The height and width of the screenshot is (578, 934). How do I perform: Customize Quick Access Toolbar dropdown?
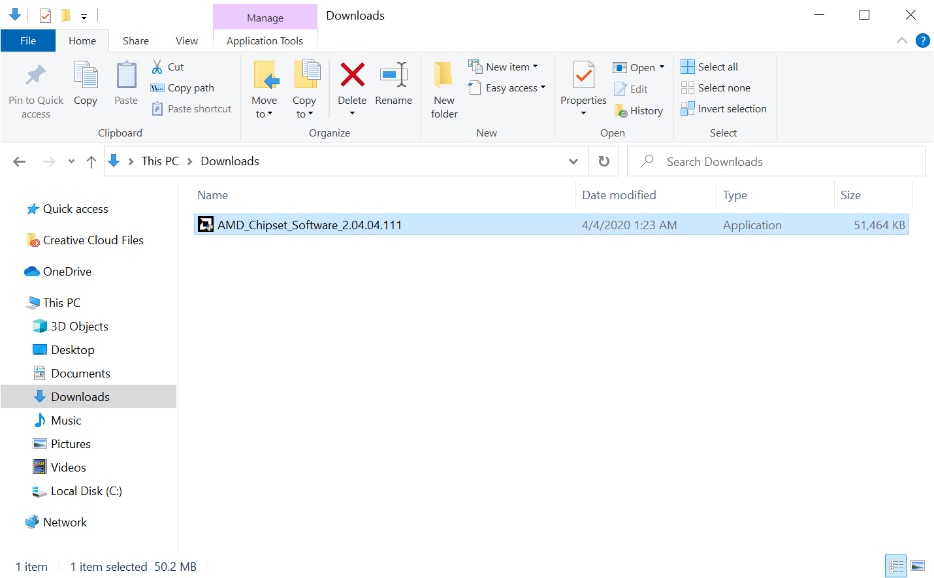pos(84,17)
